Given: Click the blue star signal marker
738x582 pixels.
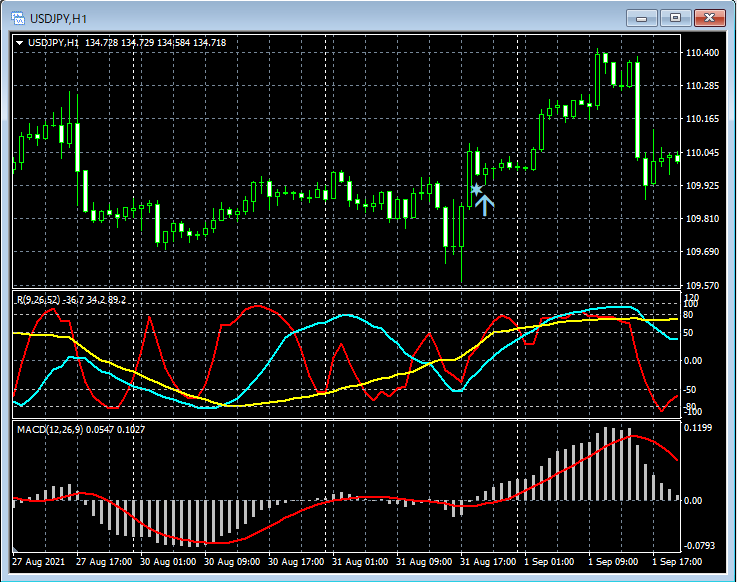Looking at the screenshot, I should [476, 189].
